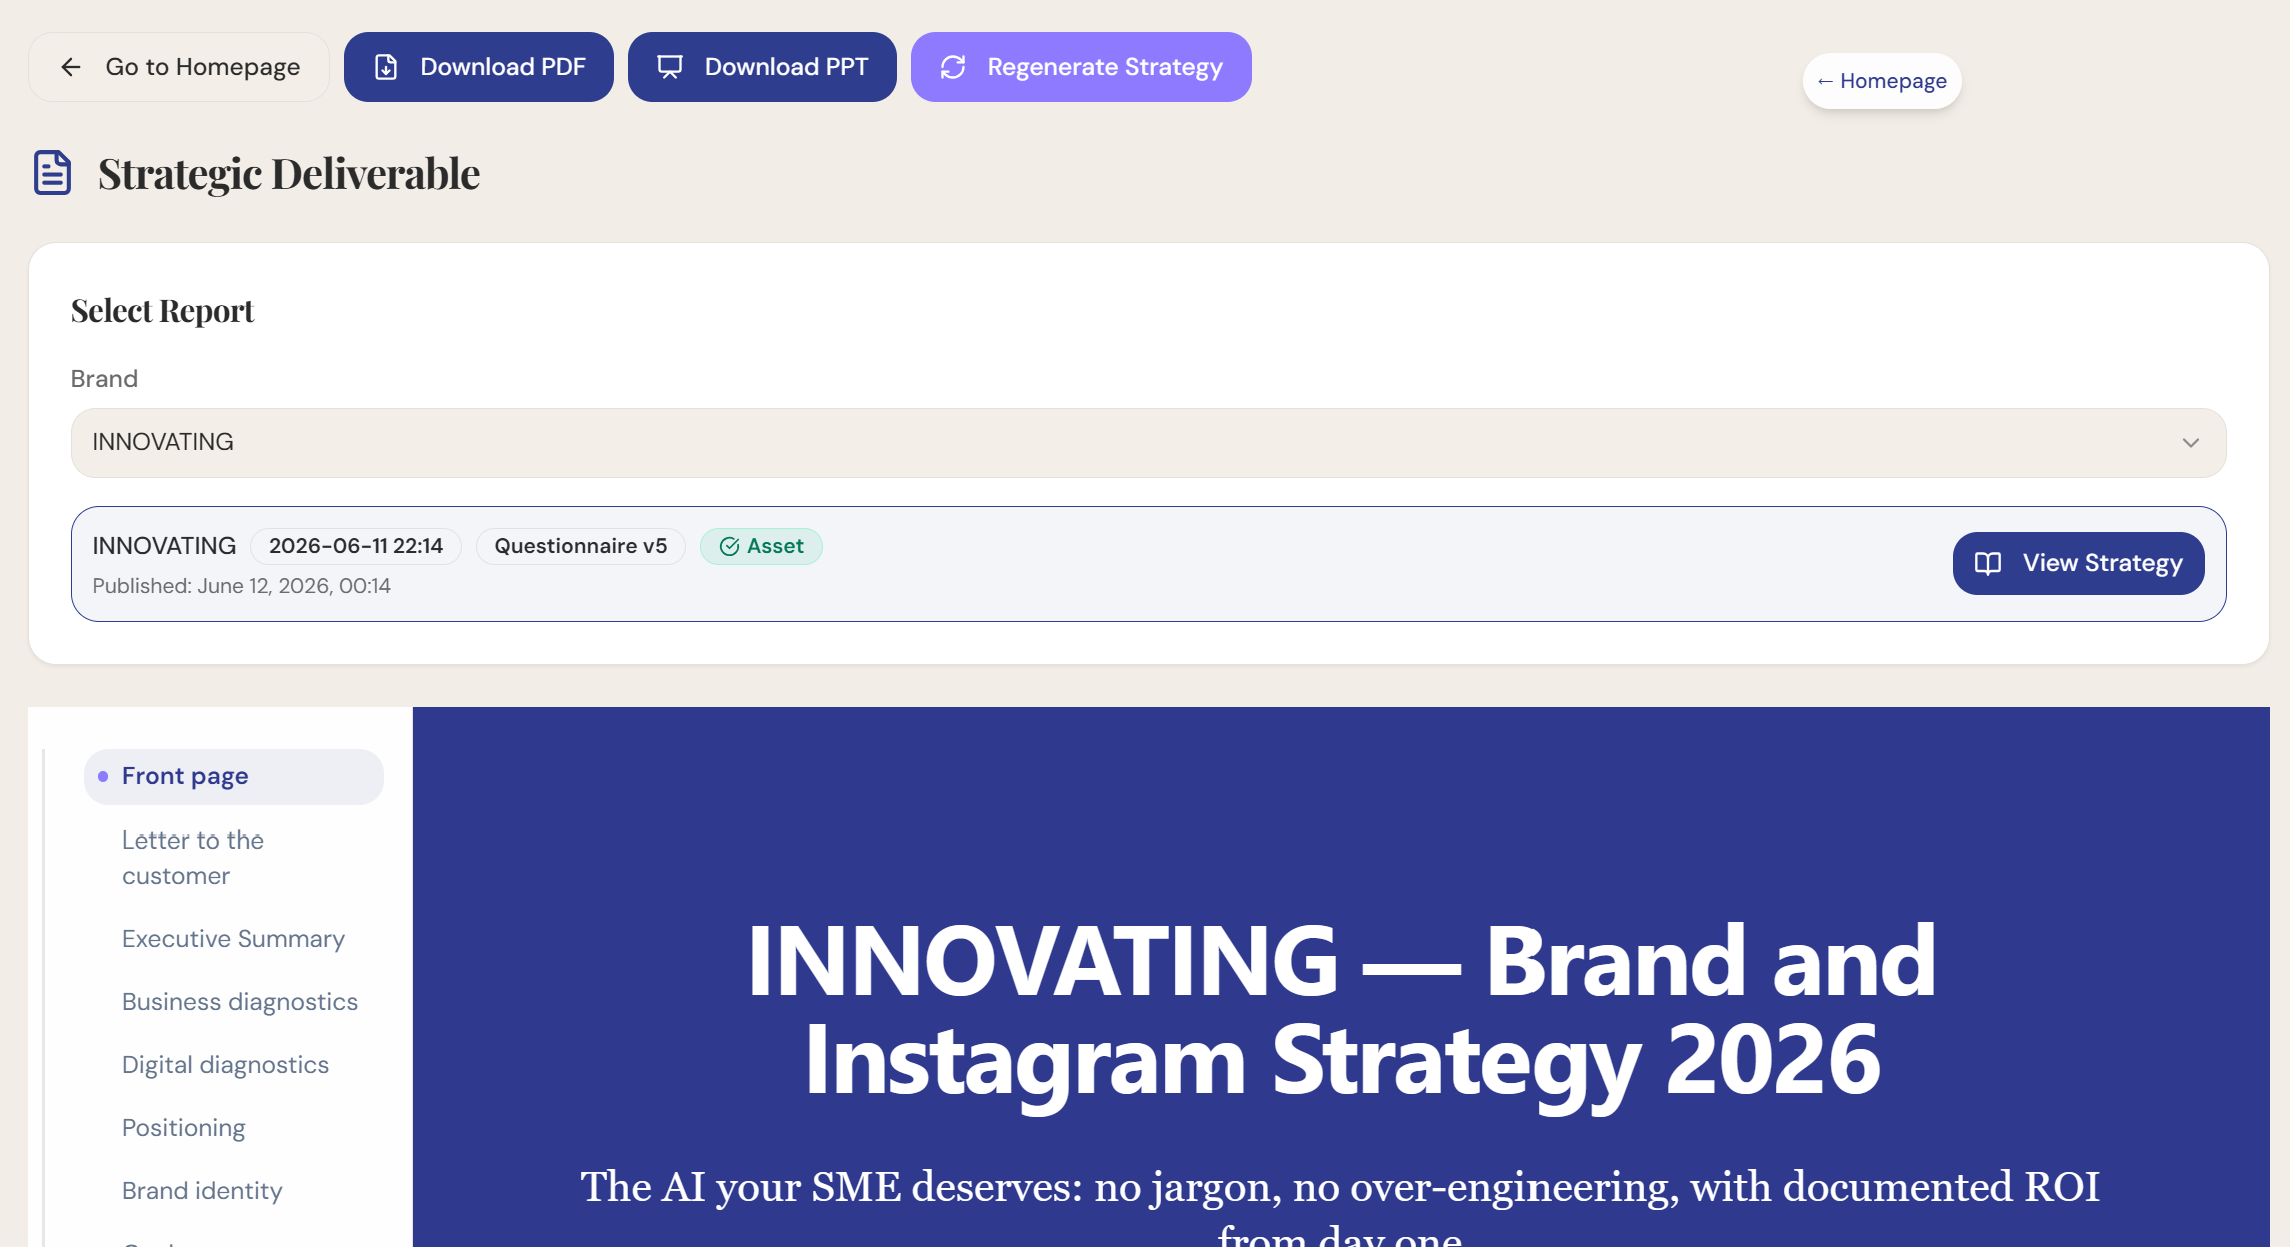
Task: Click the open book icon on View Strategy
Action: coord(1988,563)
